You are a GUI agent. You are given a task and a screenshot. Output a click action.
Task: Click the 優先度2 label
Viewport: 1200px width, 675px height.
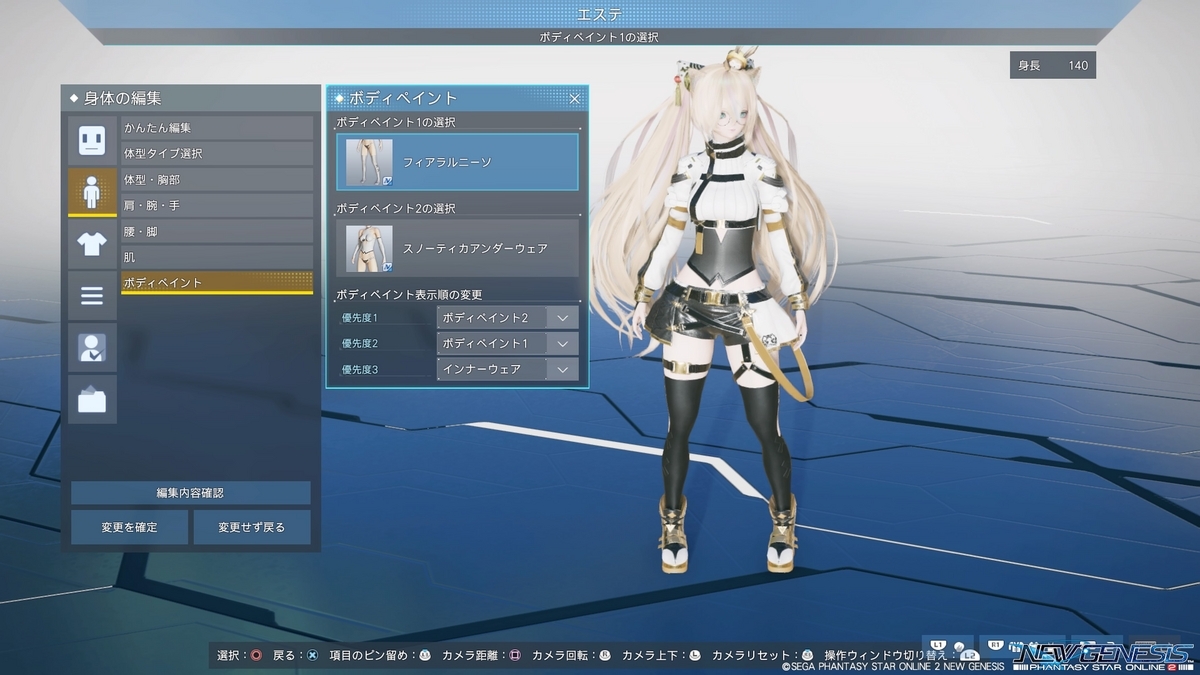tap(360, 343)
